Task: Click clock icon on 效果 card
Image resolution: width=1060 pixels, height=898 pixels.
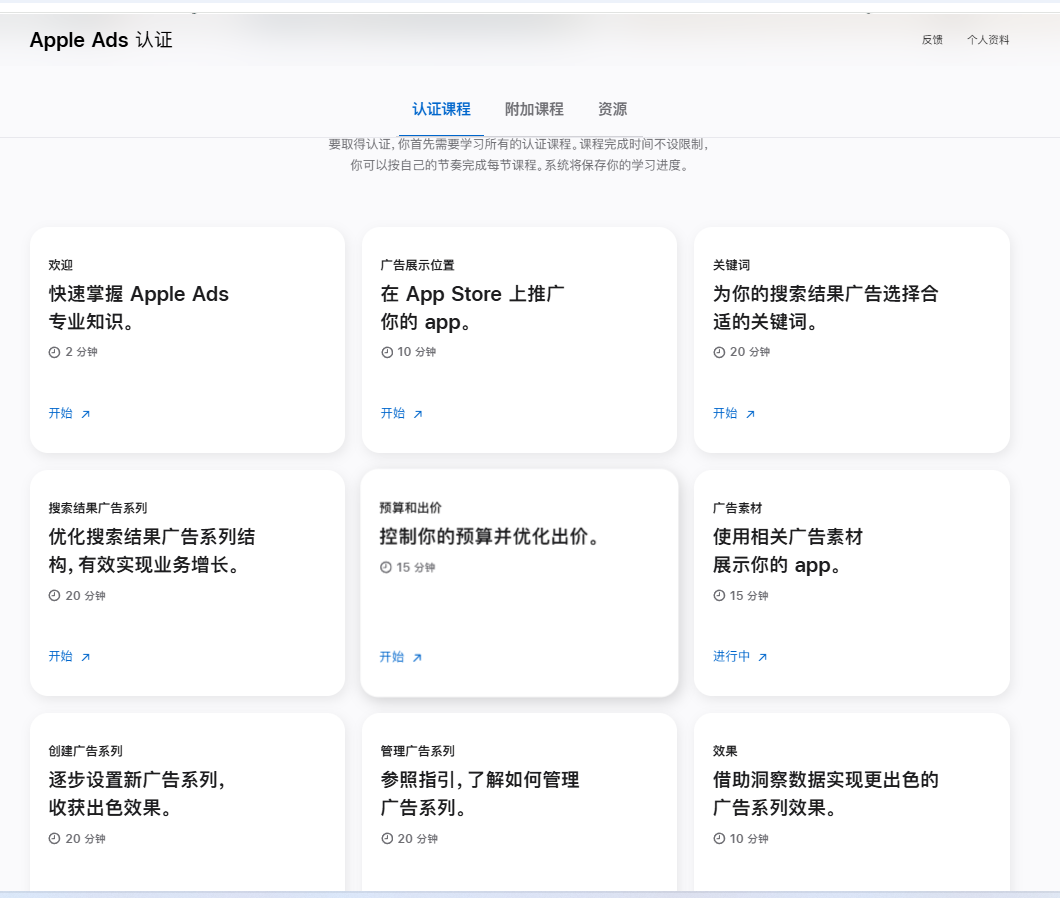Action: (719, 838)
